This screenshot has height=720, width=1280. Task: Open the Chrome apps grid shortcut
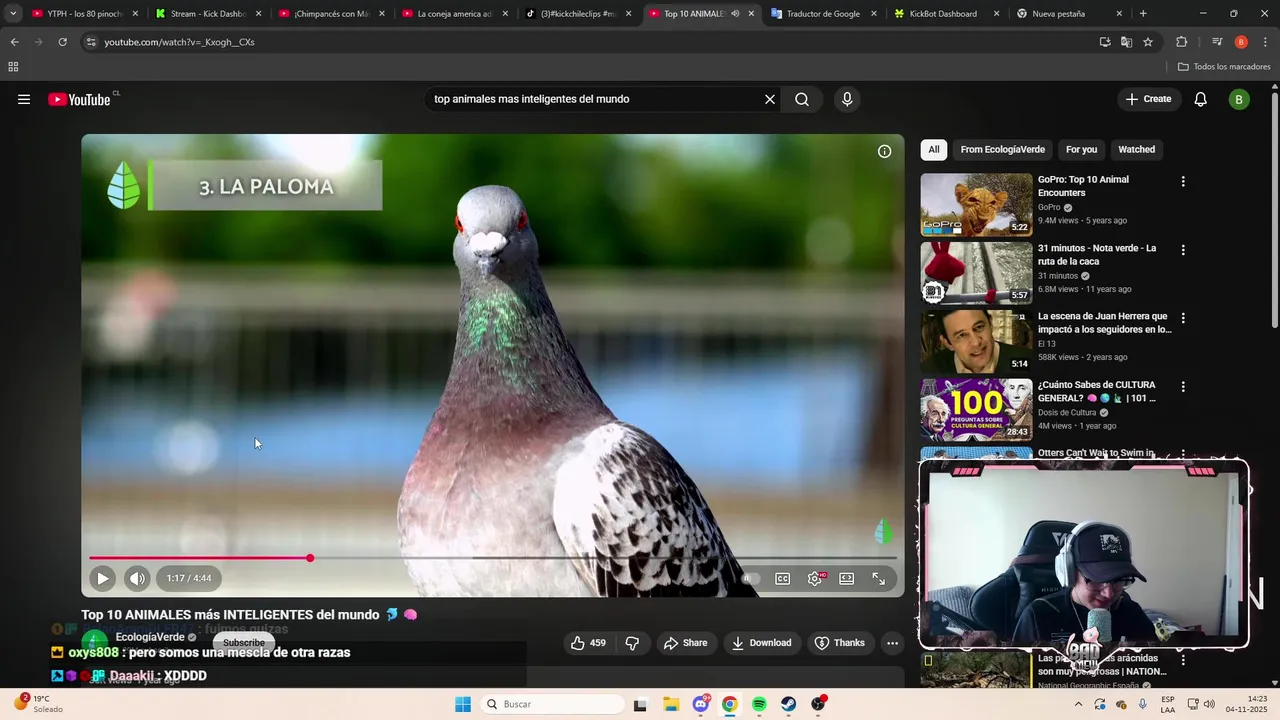(13, 67)
